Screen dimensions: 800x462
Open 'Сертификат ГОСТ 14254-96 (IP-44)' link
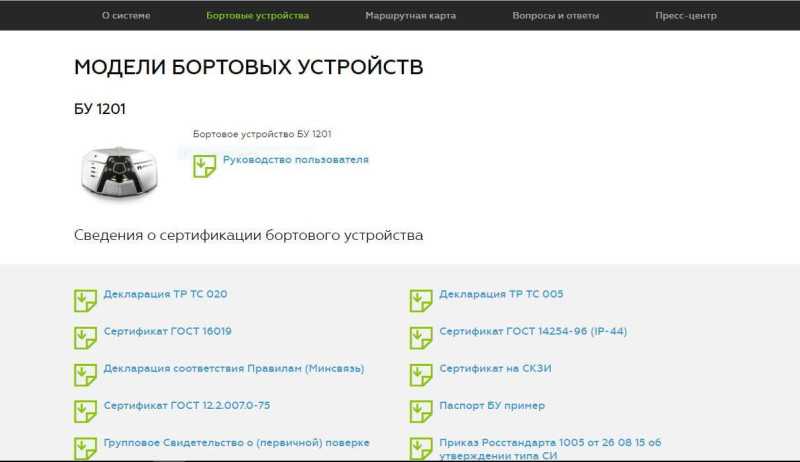click(x=533, y=331)
